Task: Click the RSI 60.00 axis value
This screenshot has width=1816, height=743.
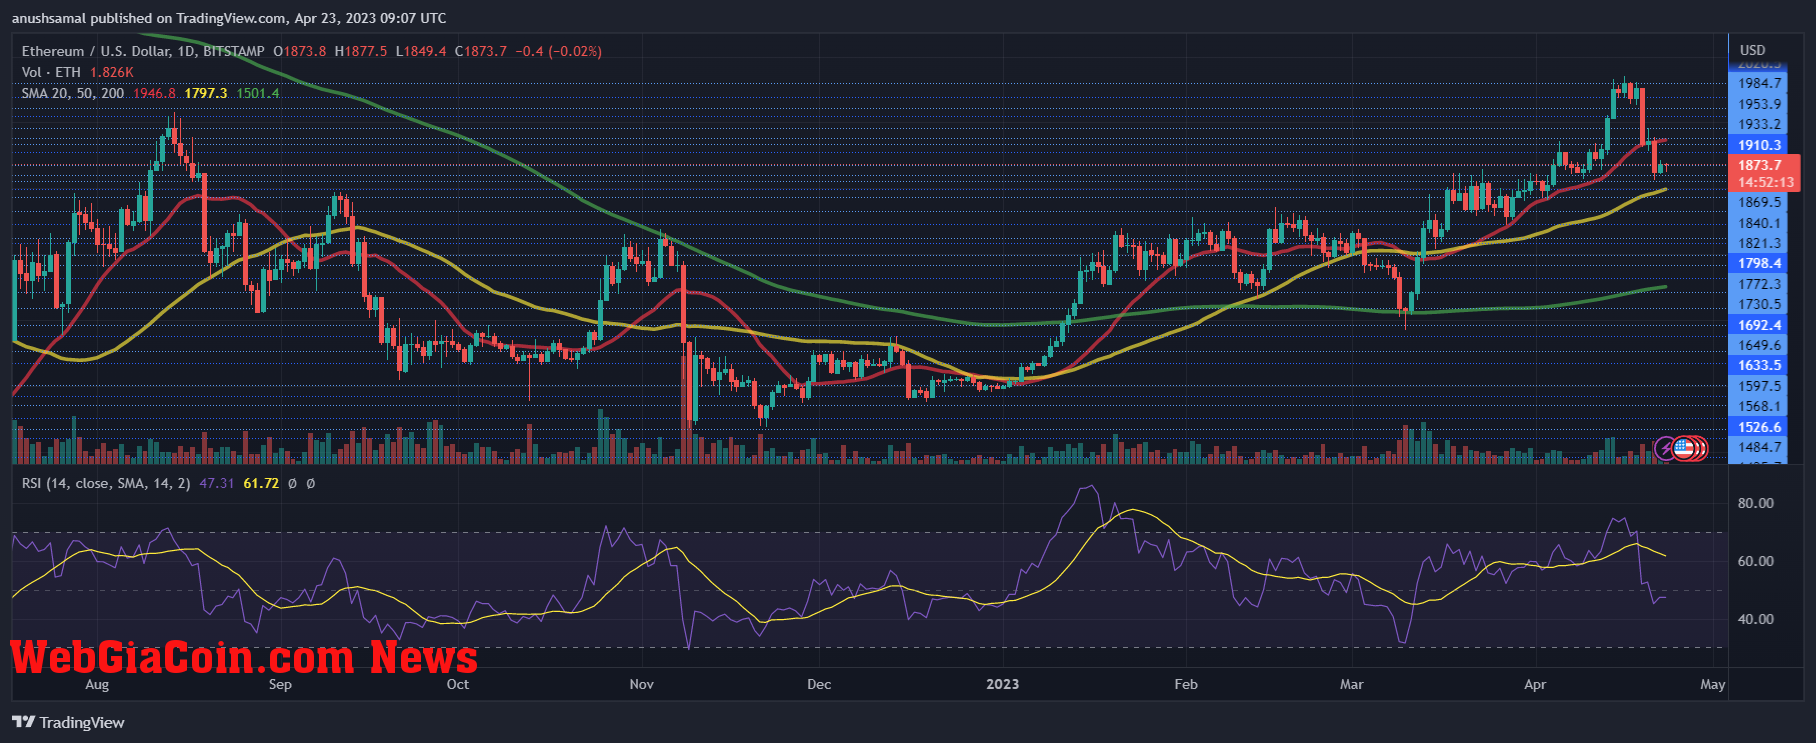Action: pos(1756,561)
